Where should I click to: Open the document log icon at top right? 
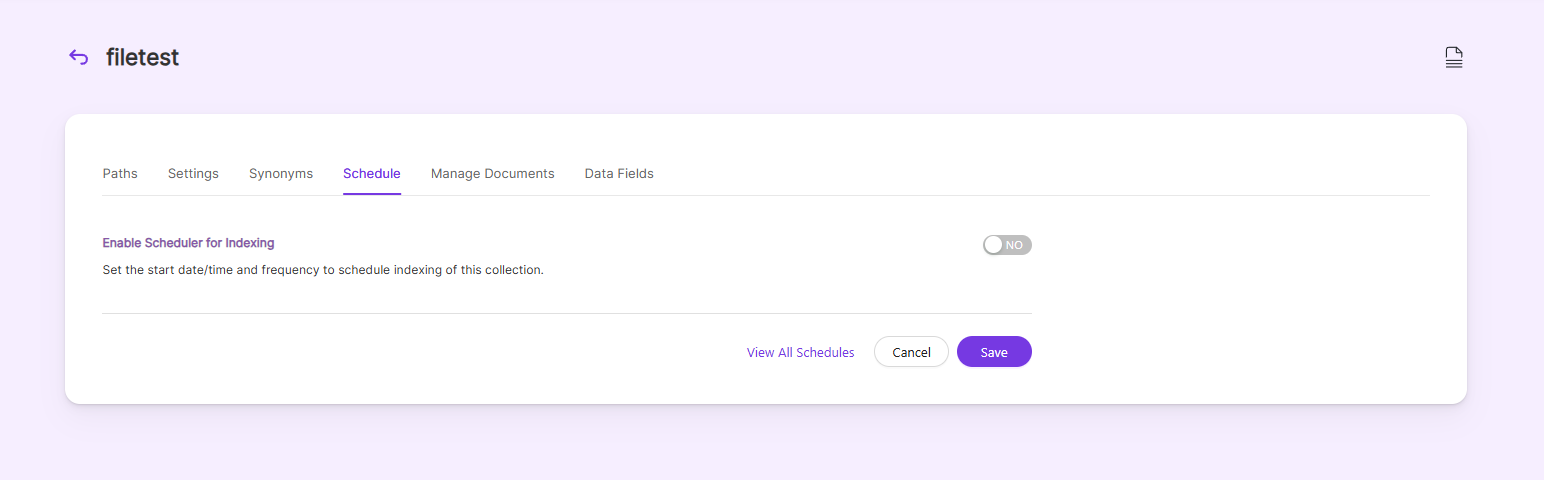tap(1454, 58)
